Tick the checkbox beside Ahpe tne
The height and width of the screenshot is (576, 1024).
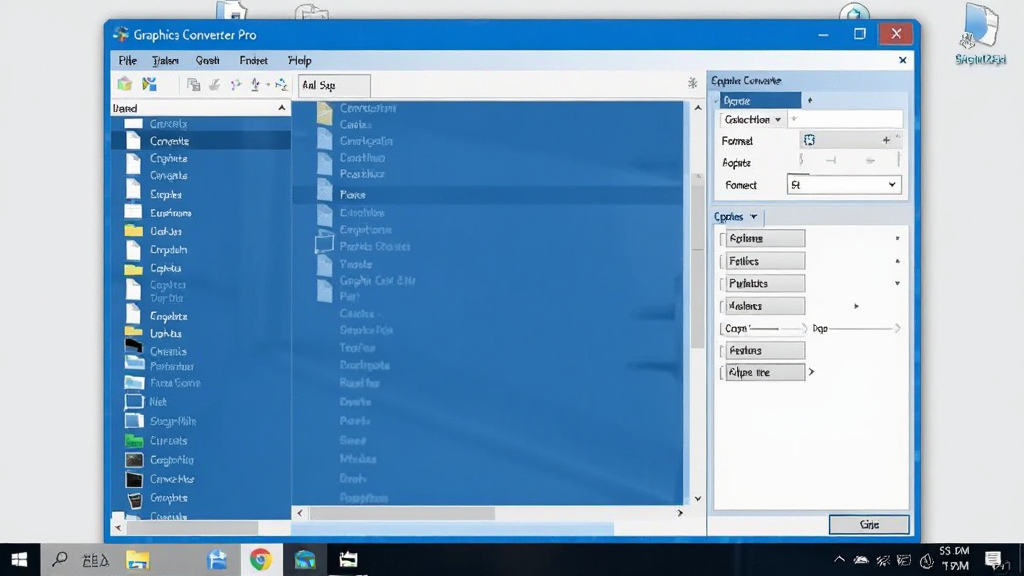click(x=722, y=373)
